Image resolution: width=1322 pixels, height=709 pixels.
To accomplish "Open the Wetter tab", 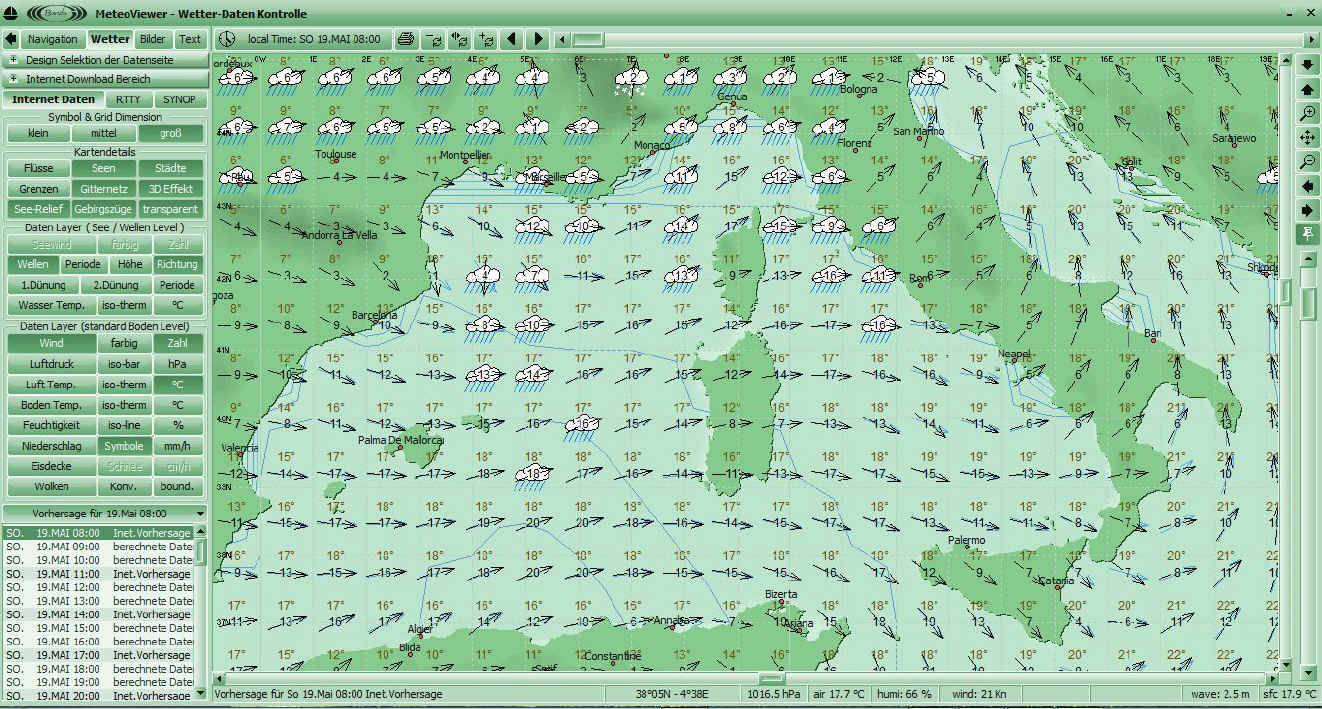I will tap(110, 39).
